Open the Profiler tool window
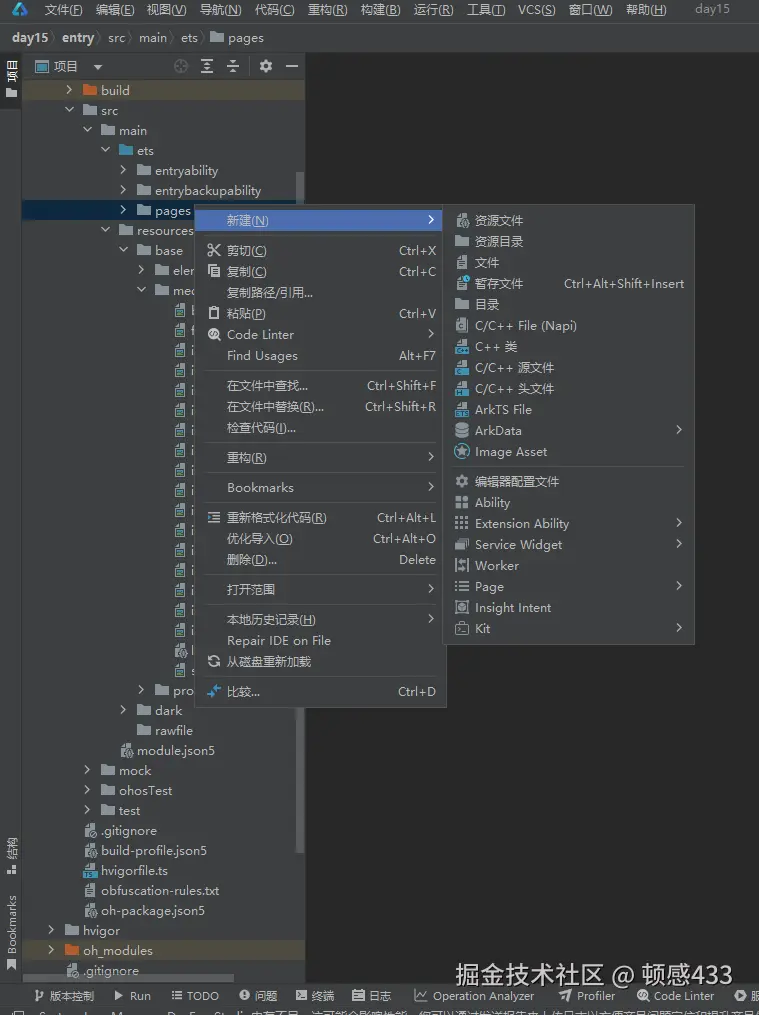The image size is (759, 1015). coord(587,996)
